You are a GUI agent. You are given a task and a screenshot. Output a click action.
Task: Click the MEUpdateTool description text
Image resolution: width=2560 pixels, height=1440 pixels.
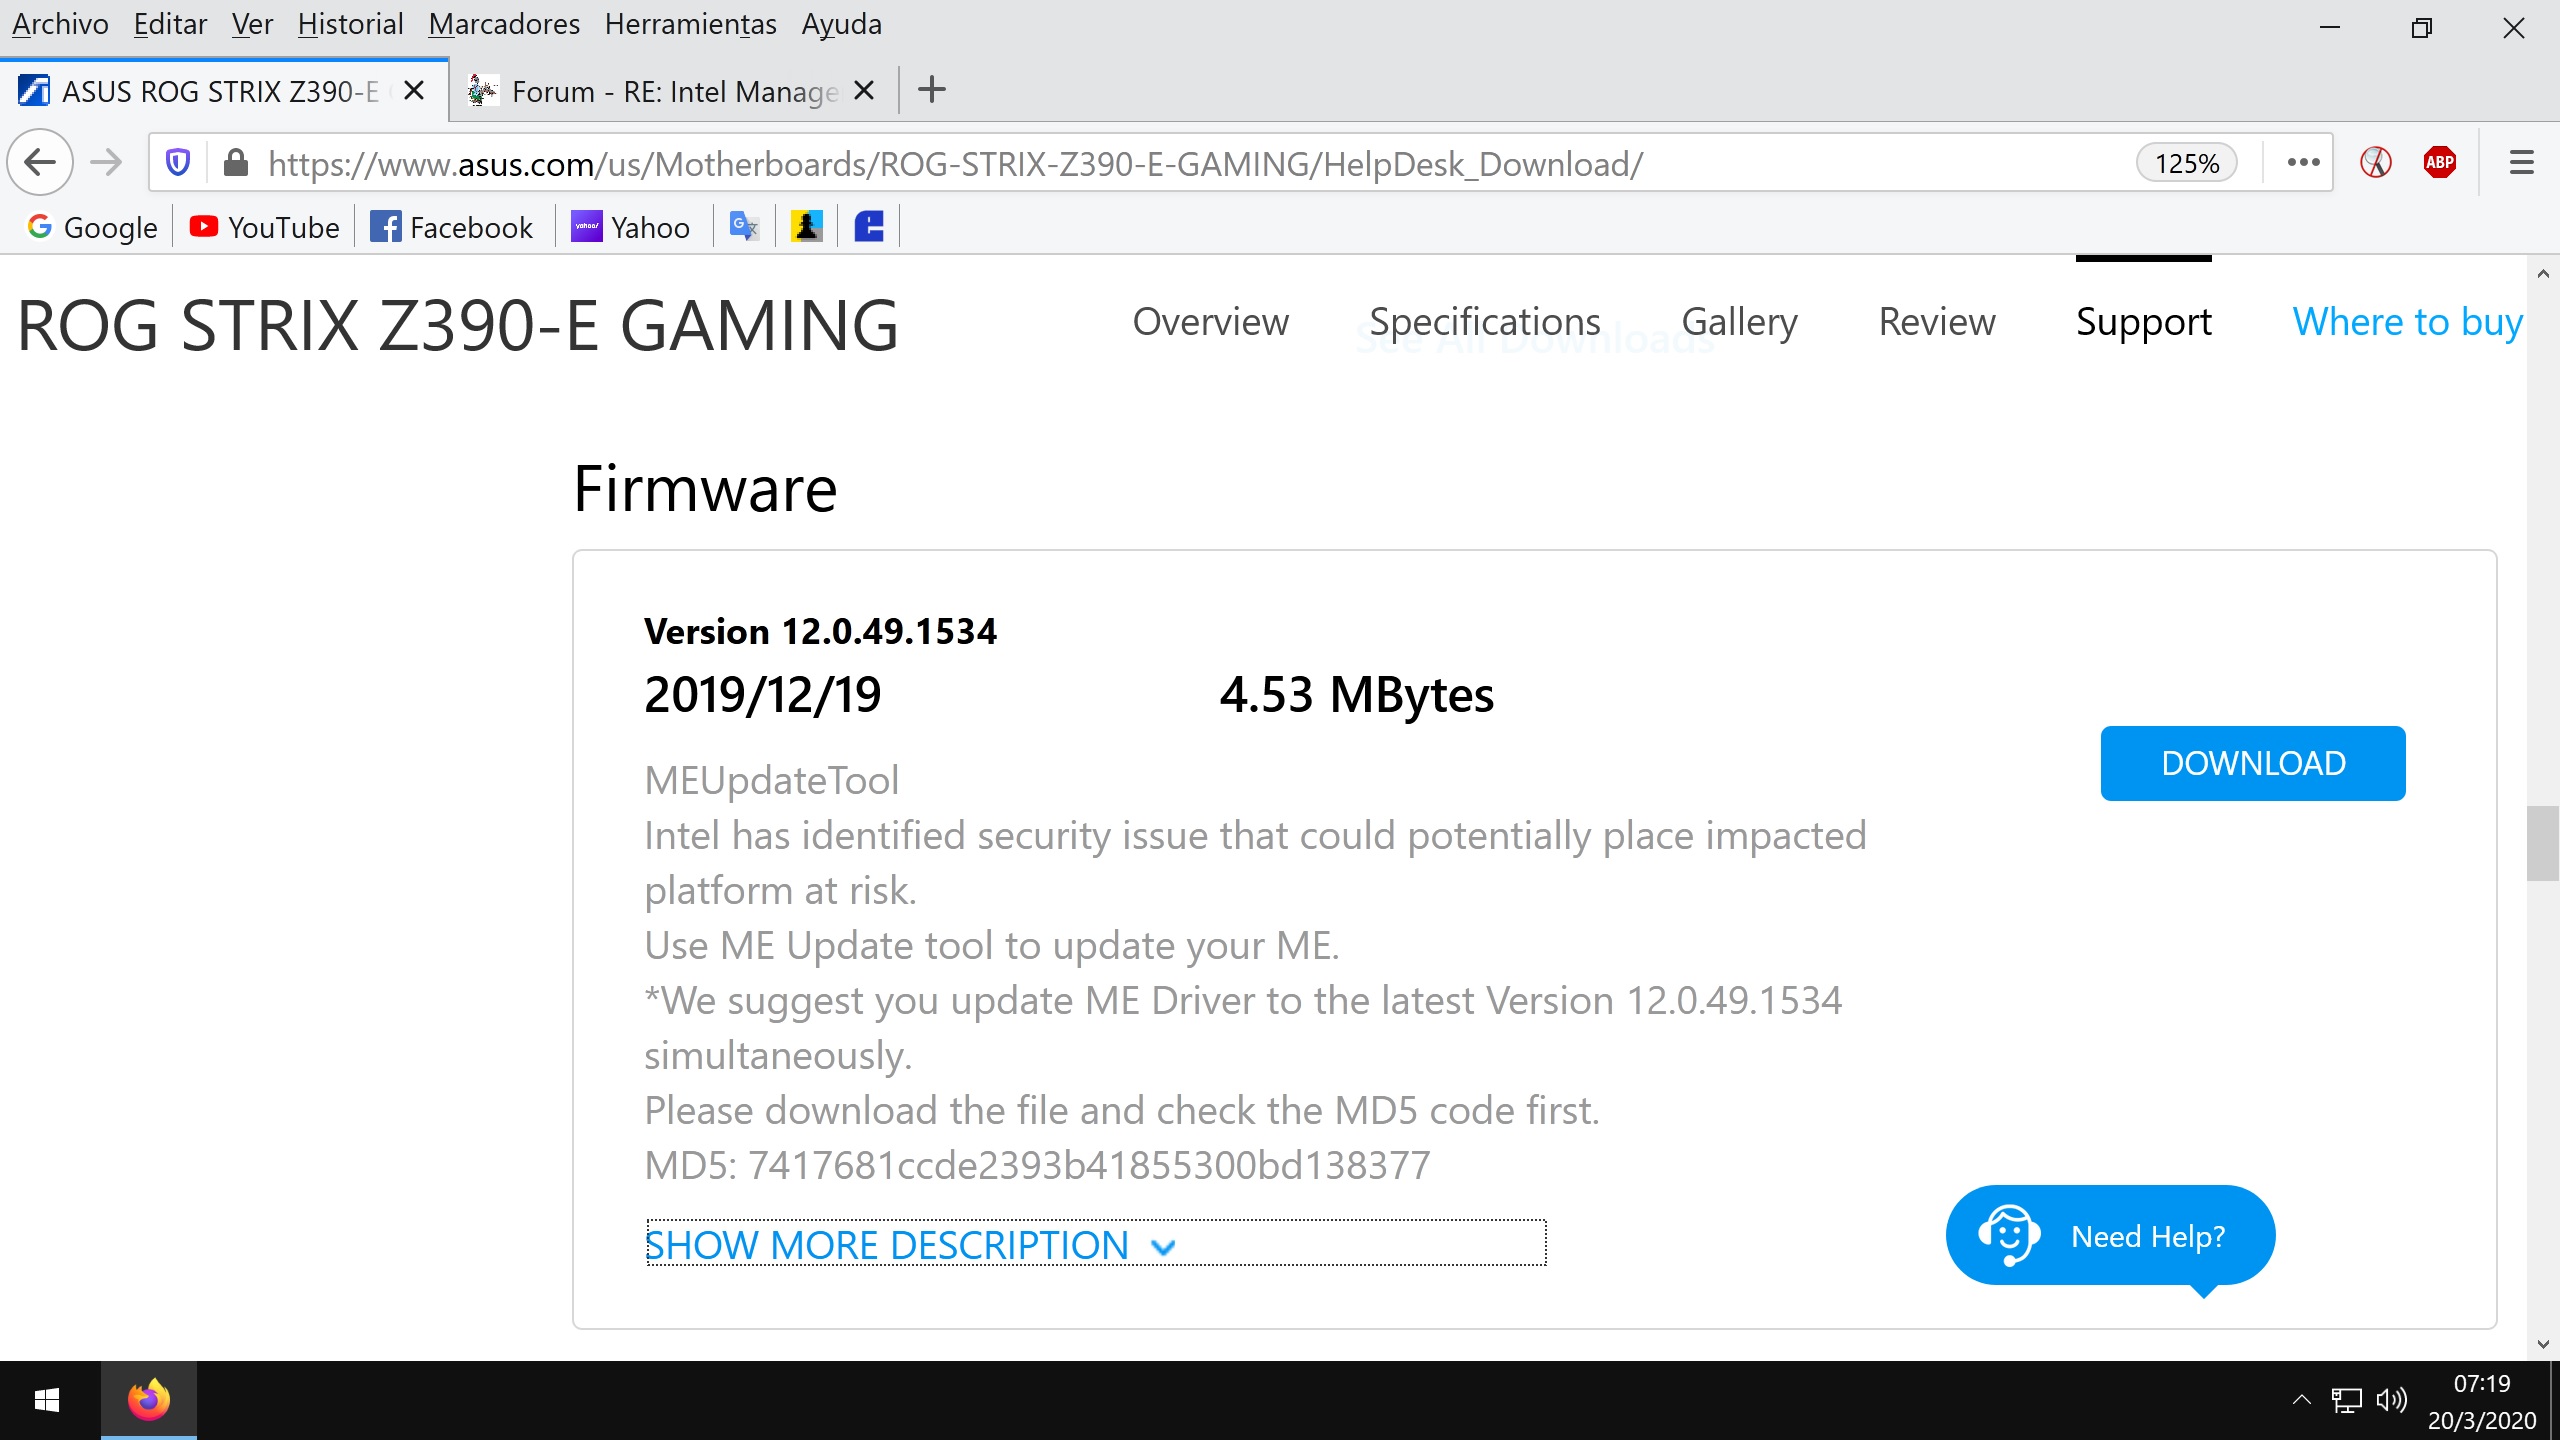tap(771, 781)
